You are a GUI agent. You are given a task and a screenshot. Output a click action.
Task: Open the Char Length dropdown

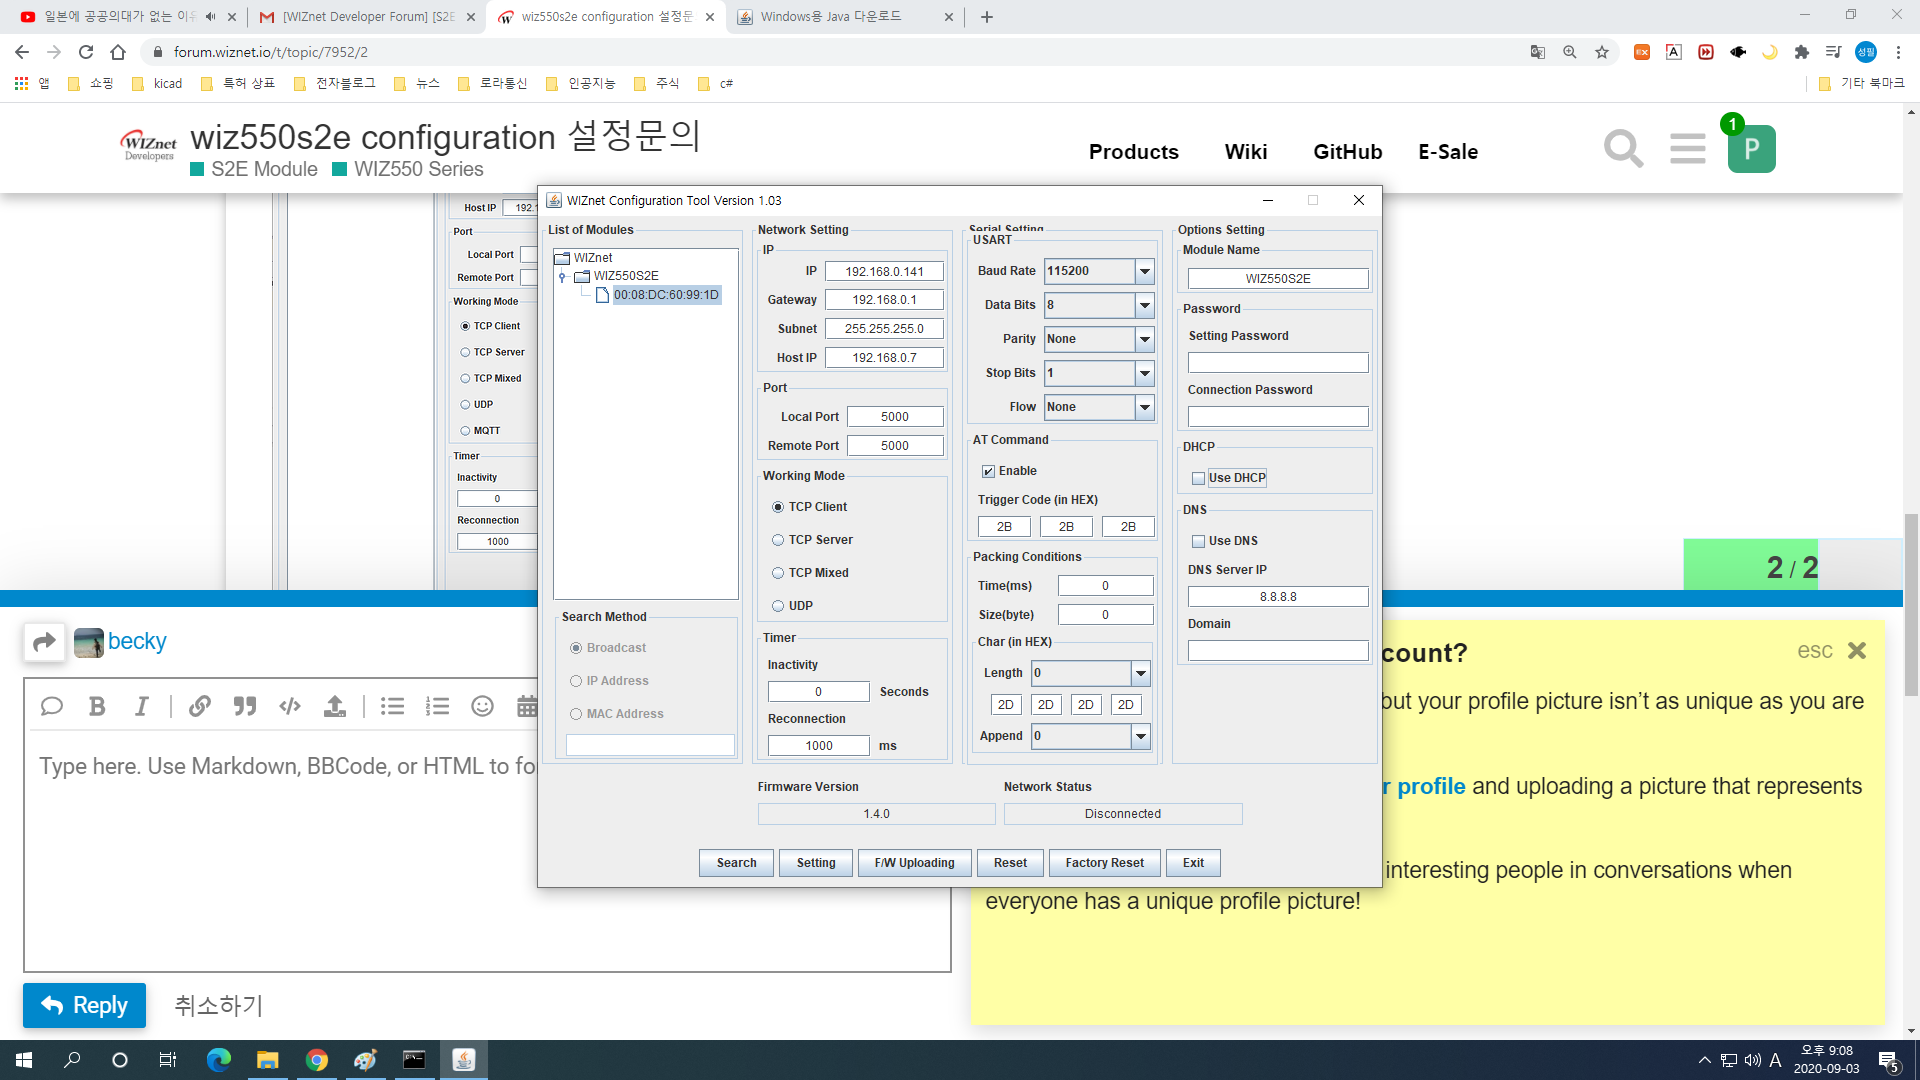point(1141,673)
